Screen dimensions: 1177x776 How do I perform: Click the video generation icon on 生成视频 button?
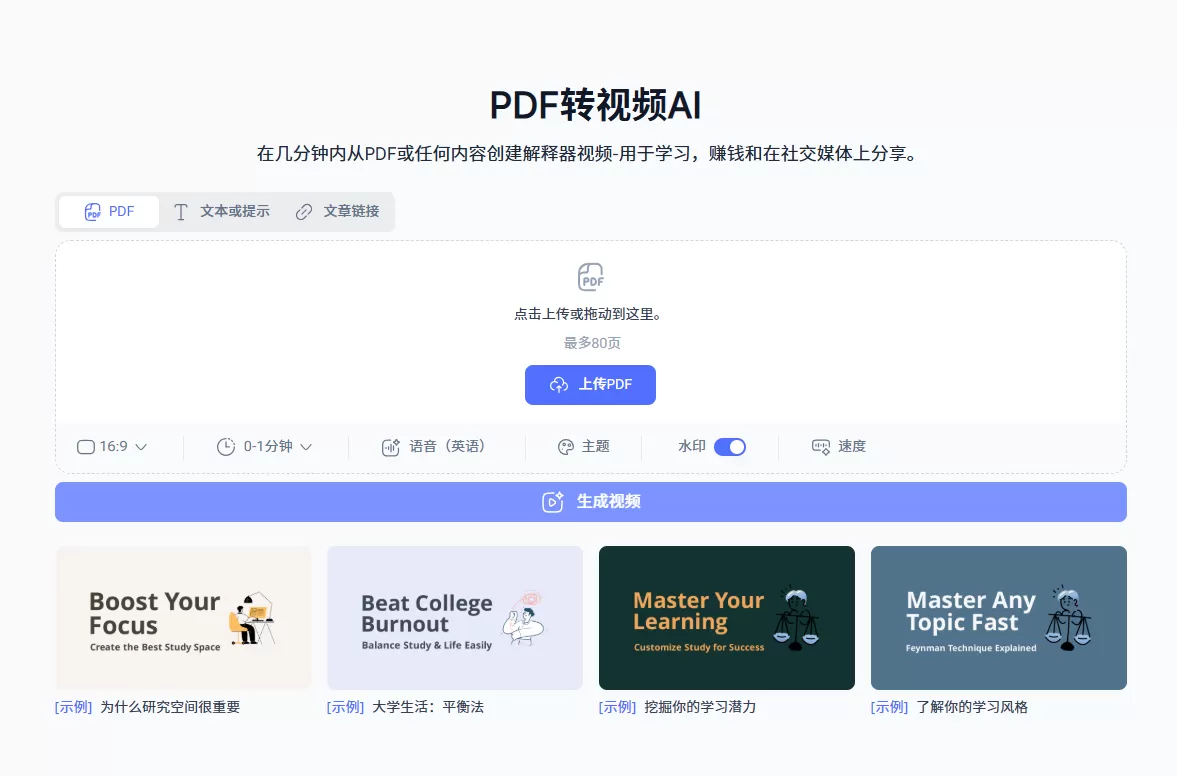tap(551, 502)
